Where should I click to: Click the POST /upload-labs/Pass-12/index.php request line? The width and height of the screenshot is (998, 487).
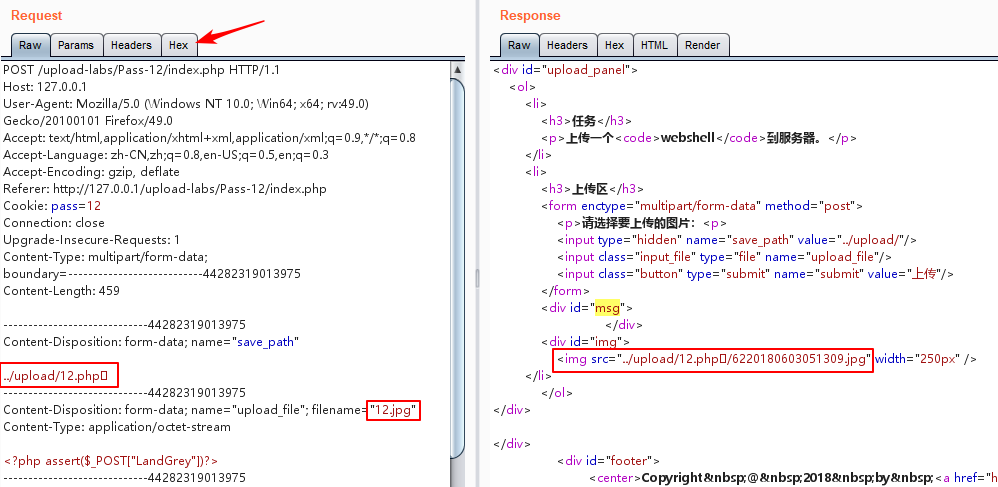coord(141,69)
